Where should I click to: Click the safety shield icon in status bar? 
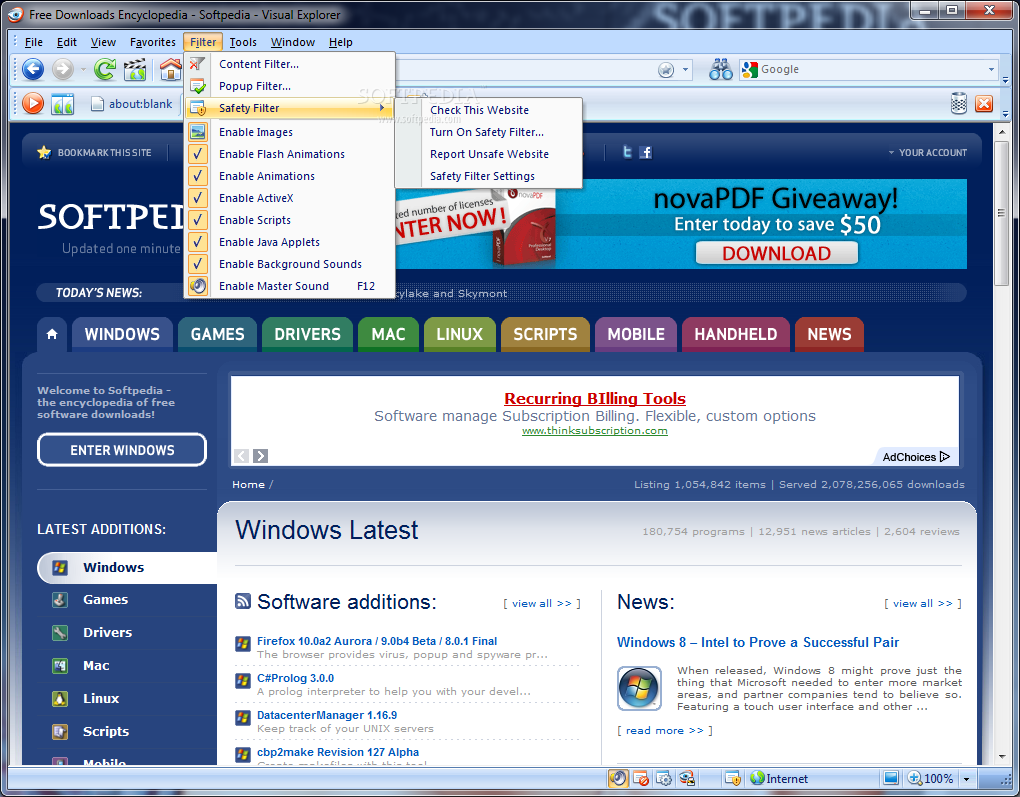coord(732,778)
